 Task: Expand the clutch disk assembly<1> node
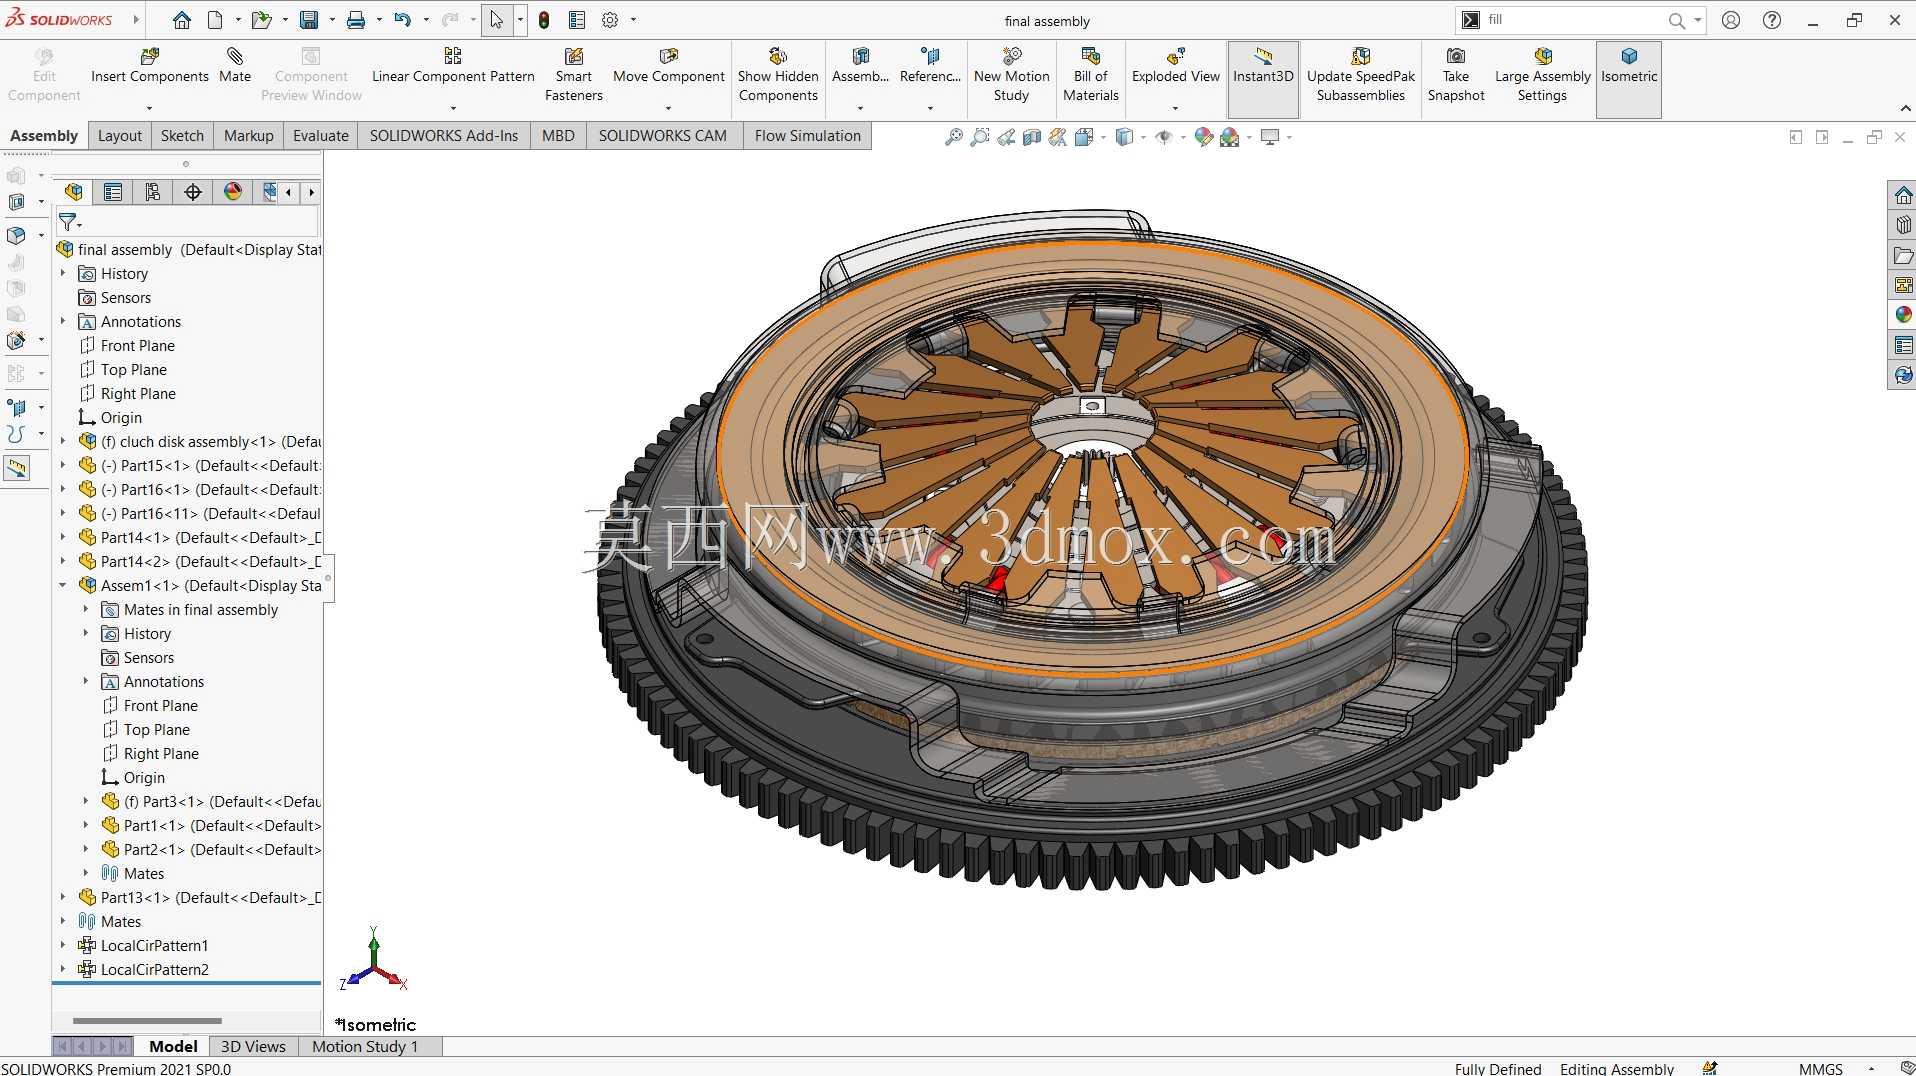point(63,441)
